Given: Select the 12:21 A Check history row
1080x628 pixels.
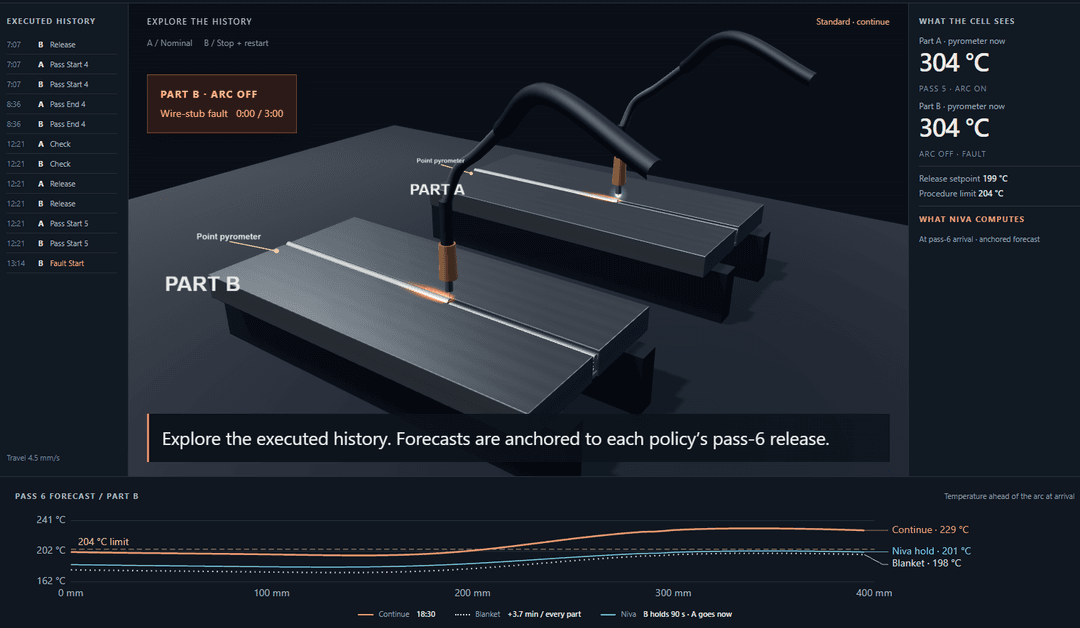Looking at the screenshot, I should [61, 145].
